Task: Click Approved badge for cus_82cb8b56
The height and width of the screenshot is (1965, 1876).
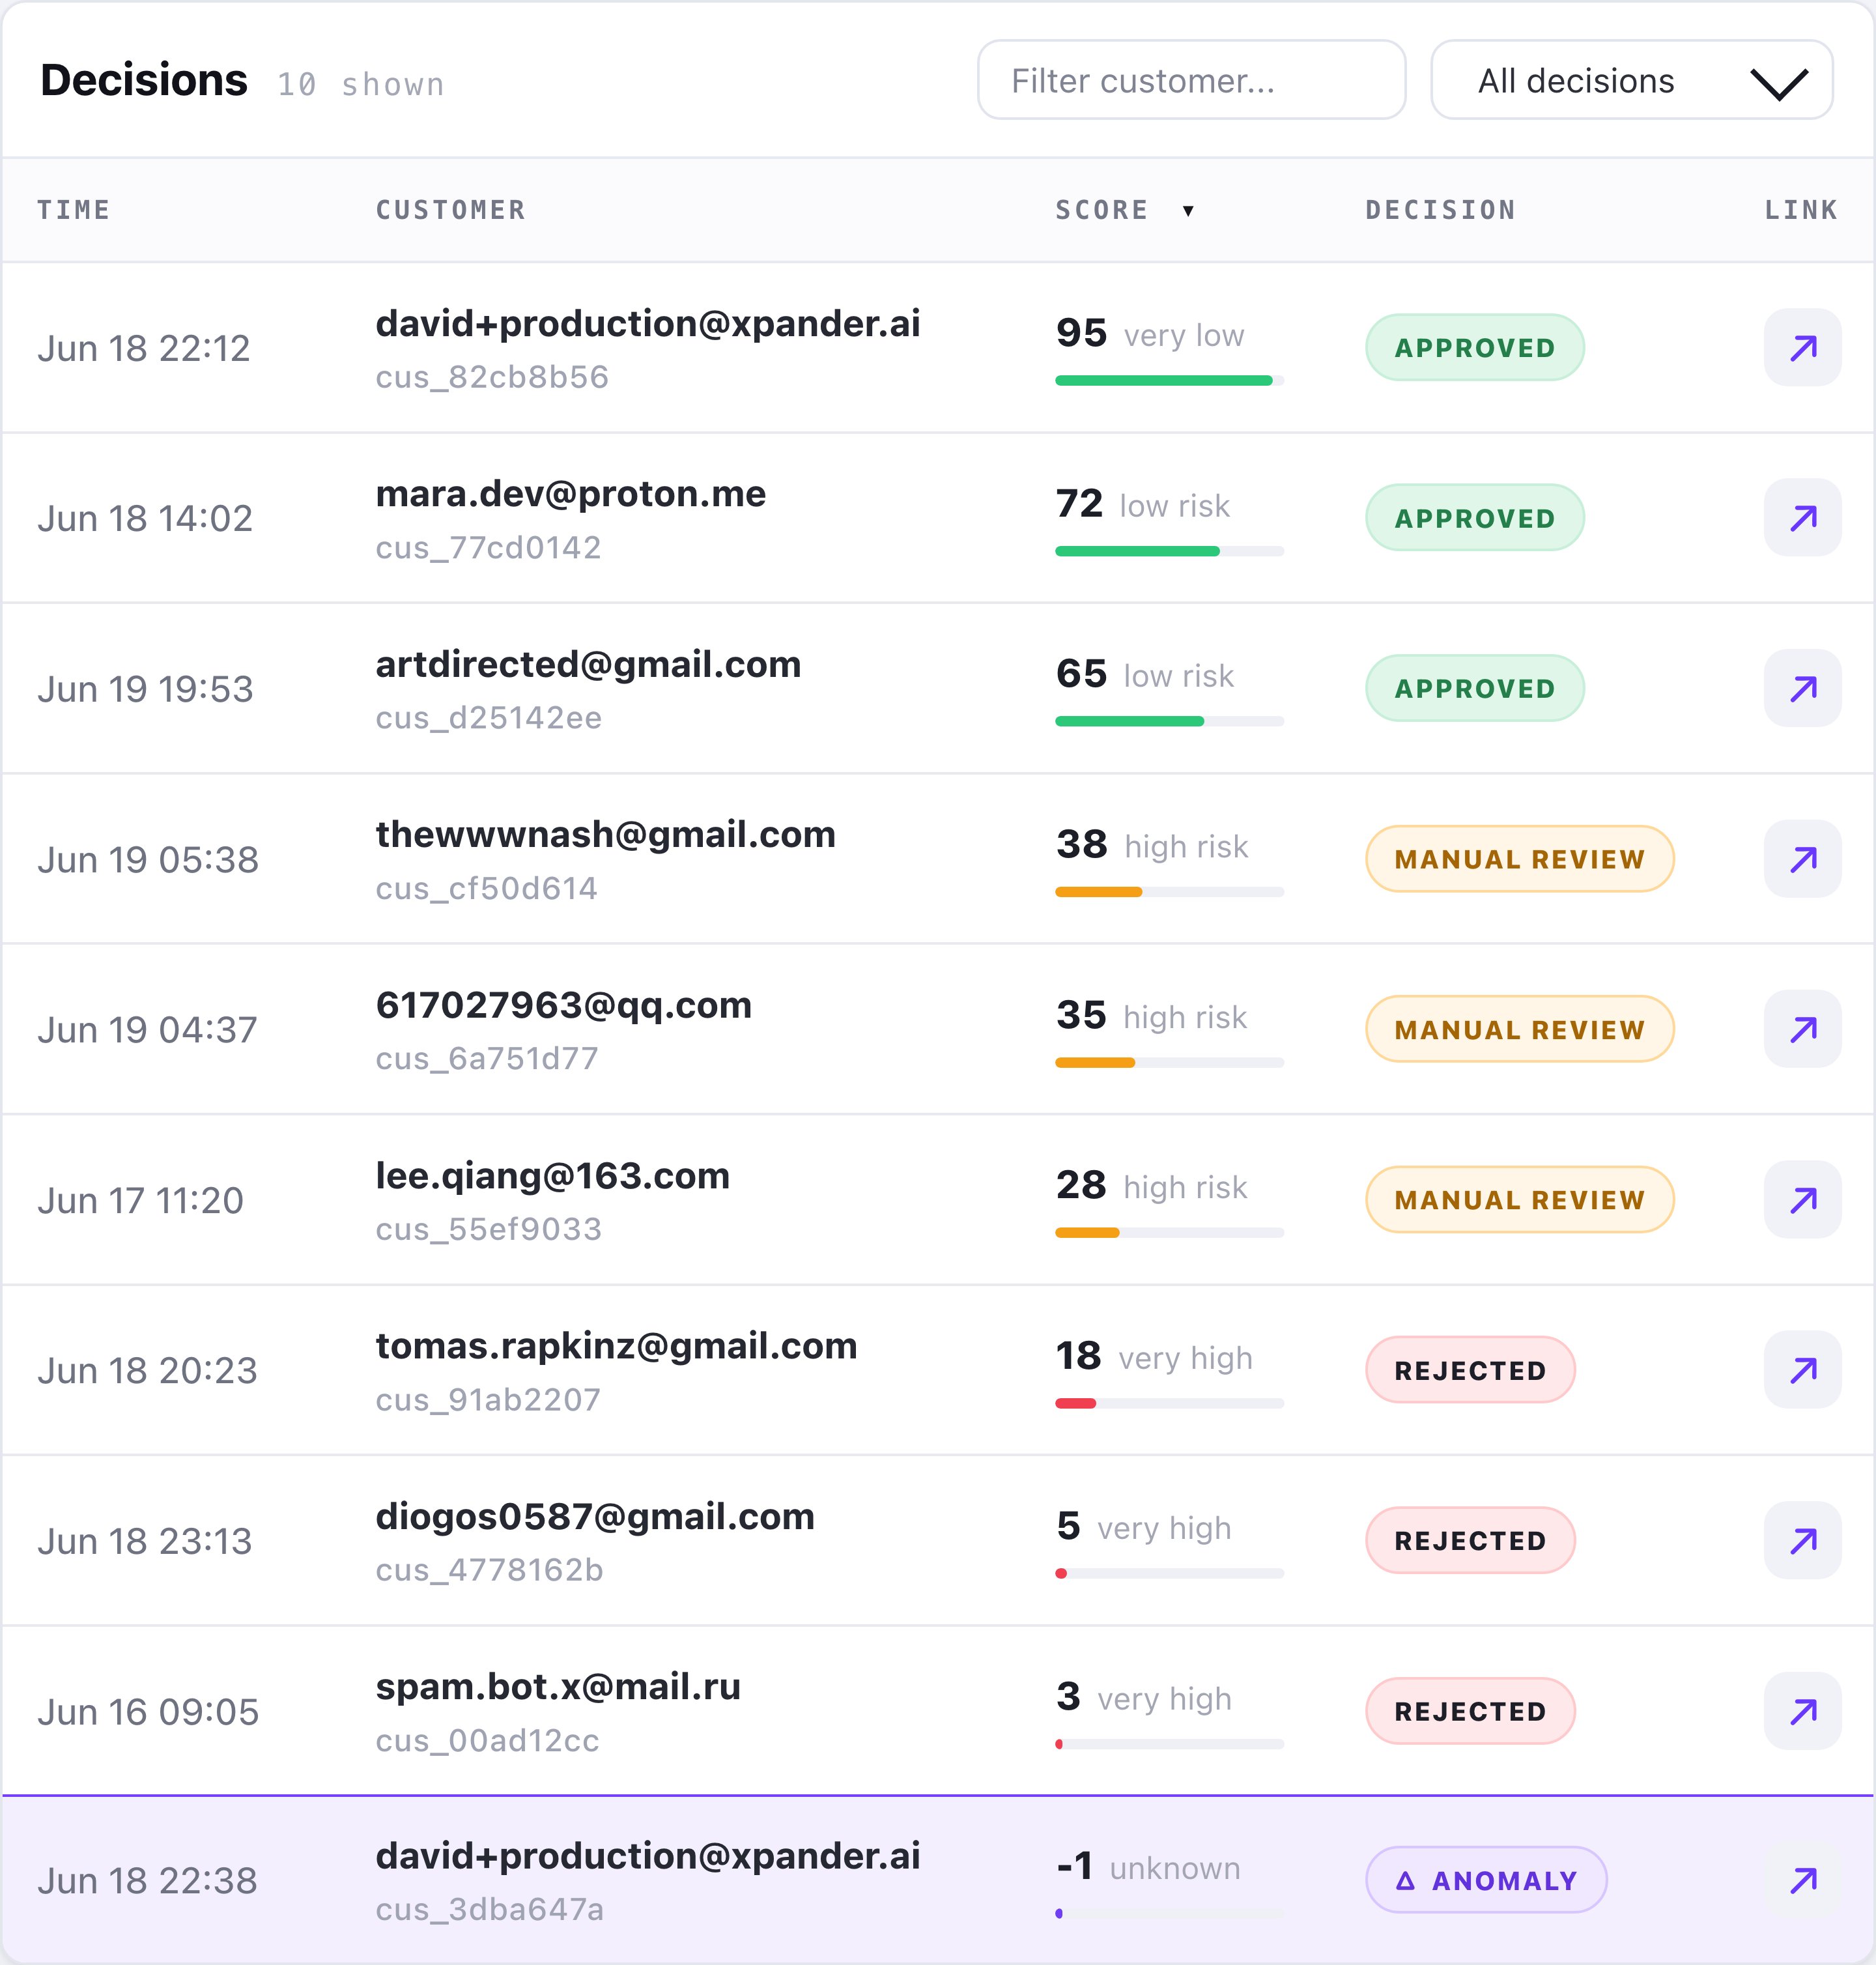Action: 1475,347
